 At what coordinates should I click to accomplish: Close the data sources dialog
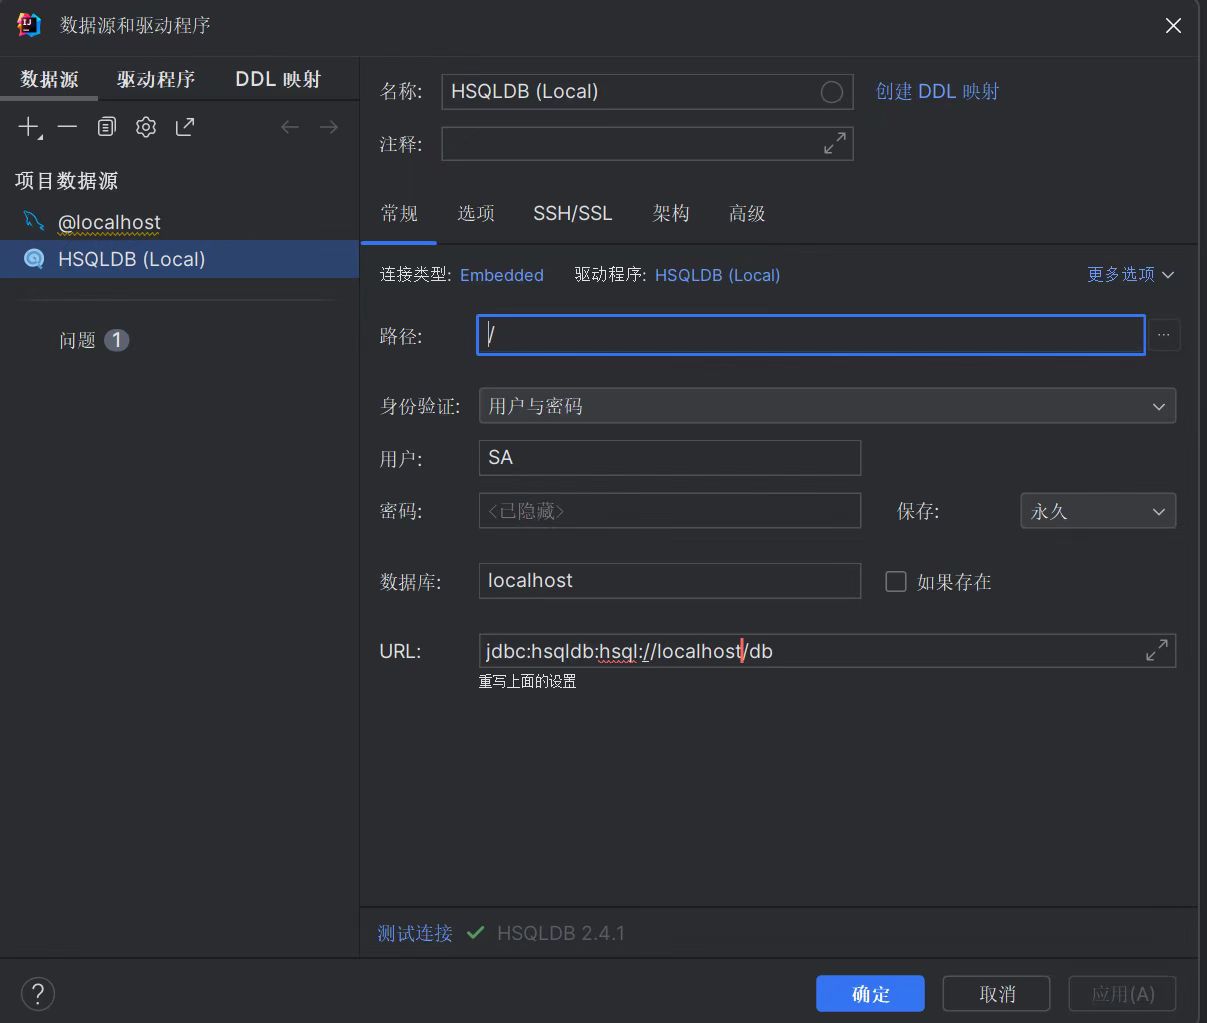(x=1173, y=26)
